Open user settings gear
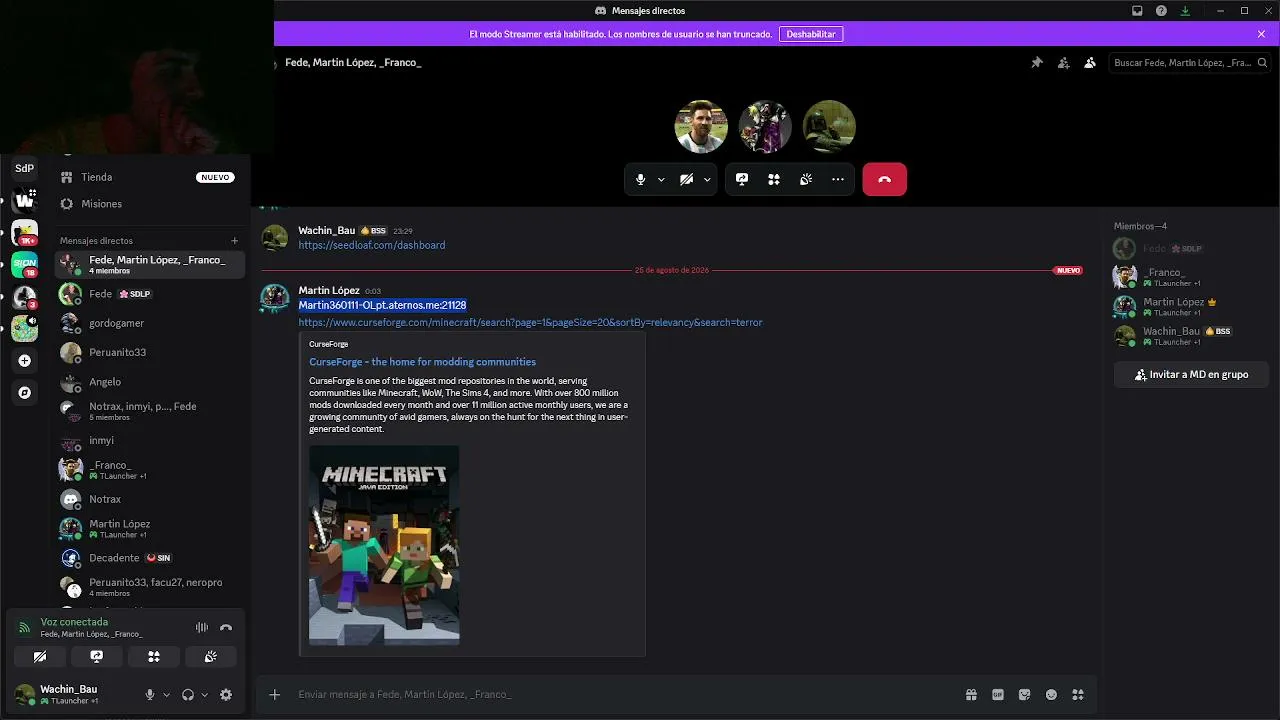This screenshot has width=1280, height=720. point(226,695)
